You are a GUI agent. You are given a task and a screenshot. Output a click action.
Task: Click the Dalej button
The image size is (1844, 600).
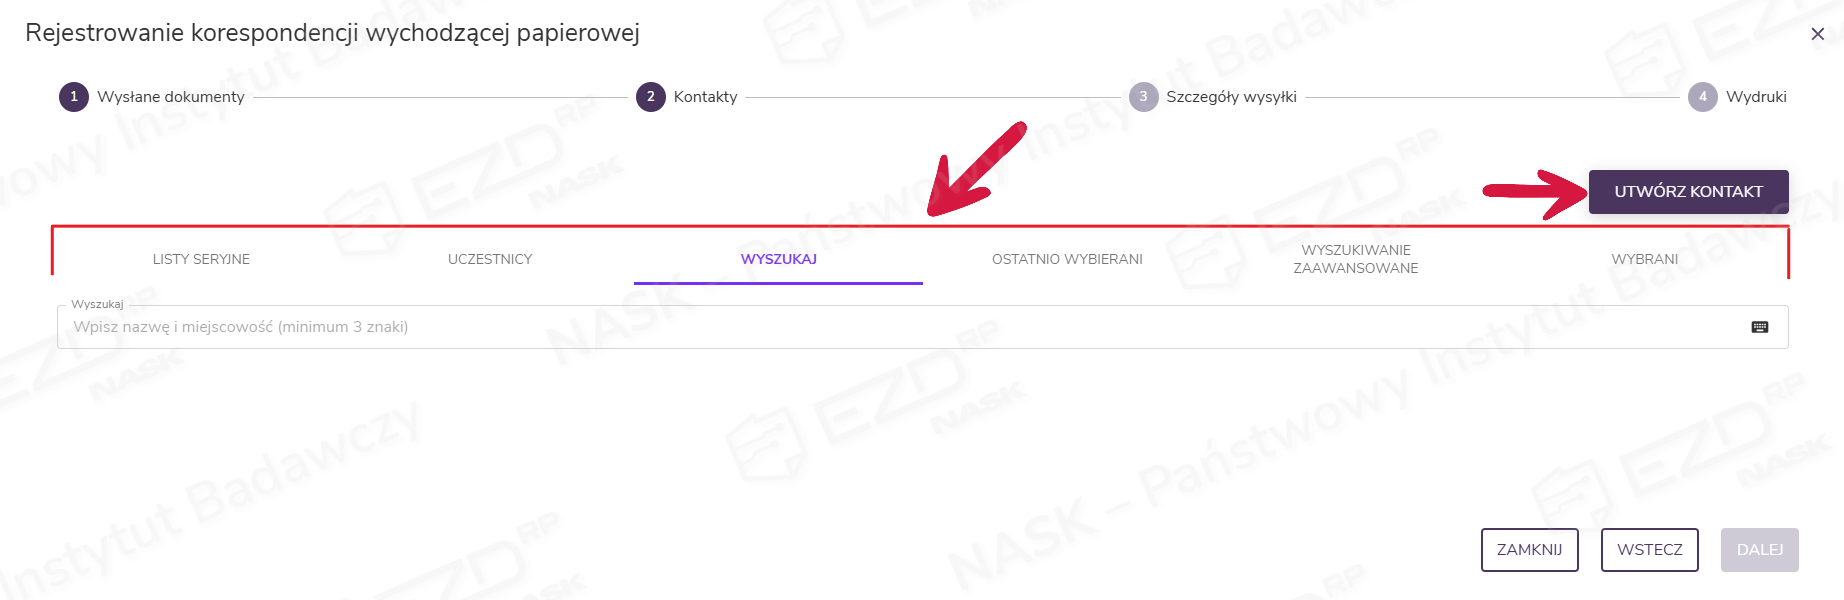pos(1759,550)
